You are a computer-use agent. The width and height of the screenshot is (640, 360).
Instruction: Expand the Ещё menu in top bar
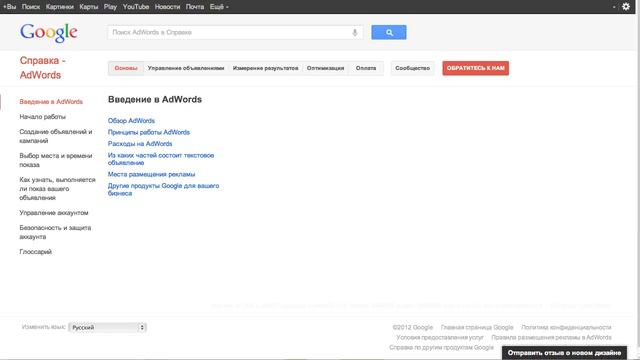(x=219, y=7)
